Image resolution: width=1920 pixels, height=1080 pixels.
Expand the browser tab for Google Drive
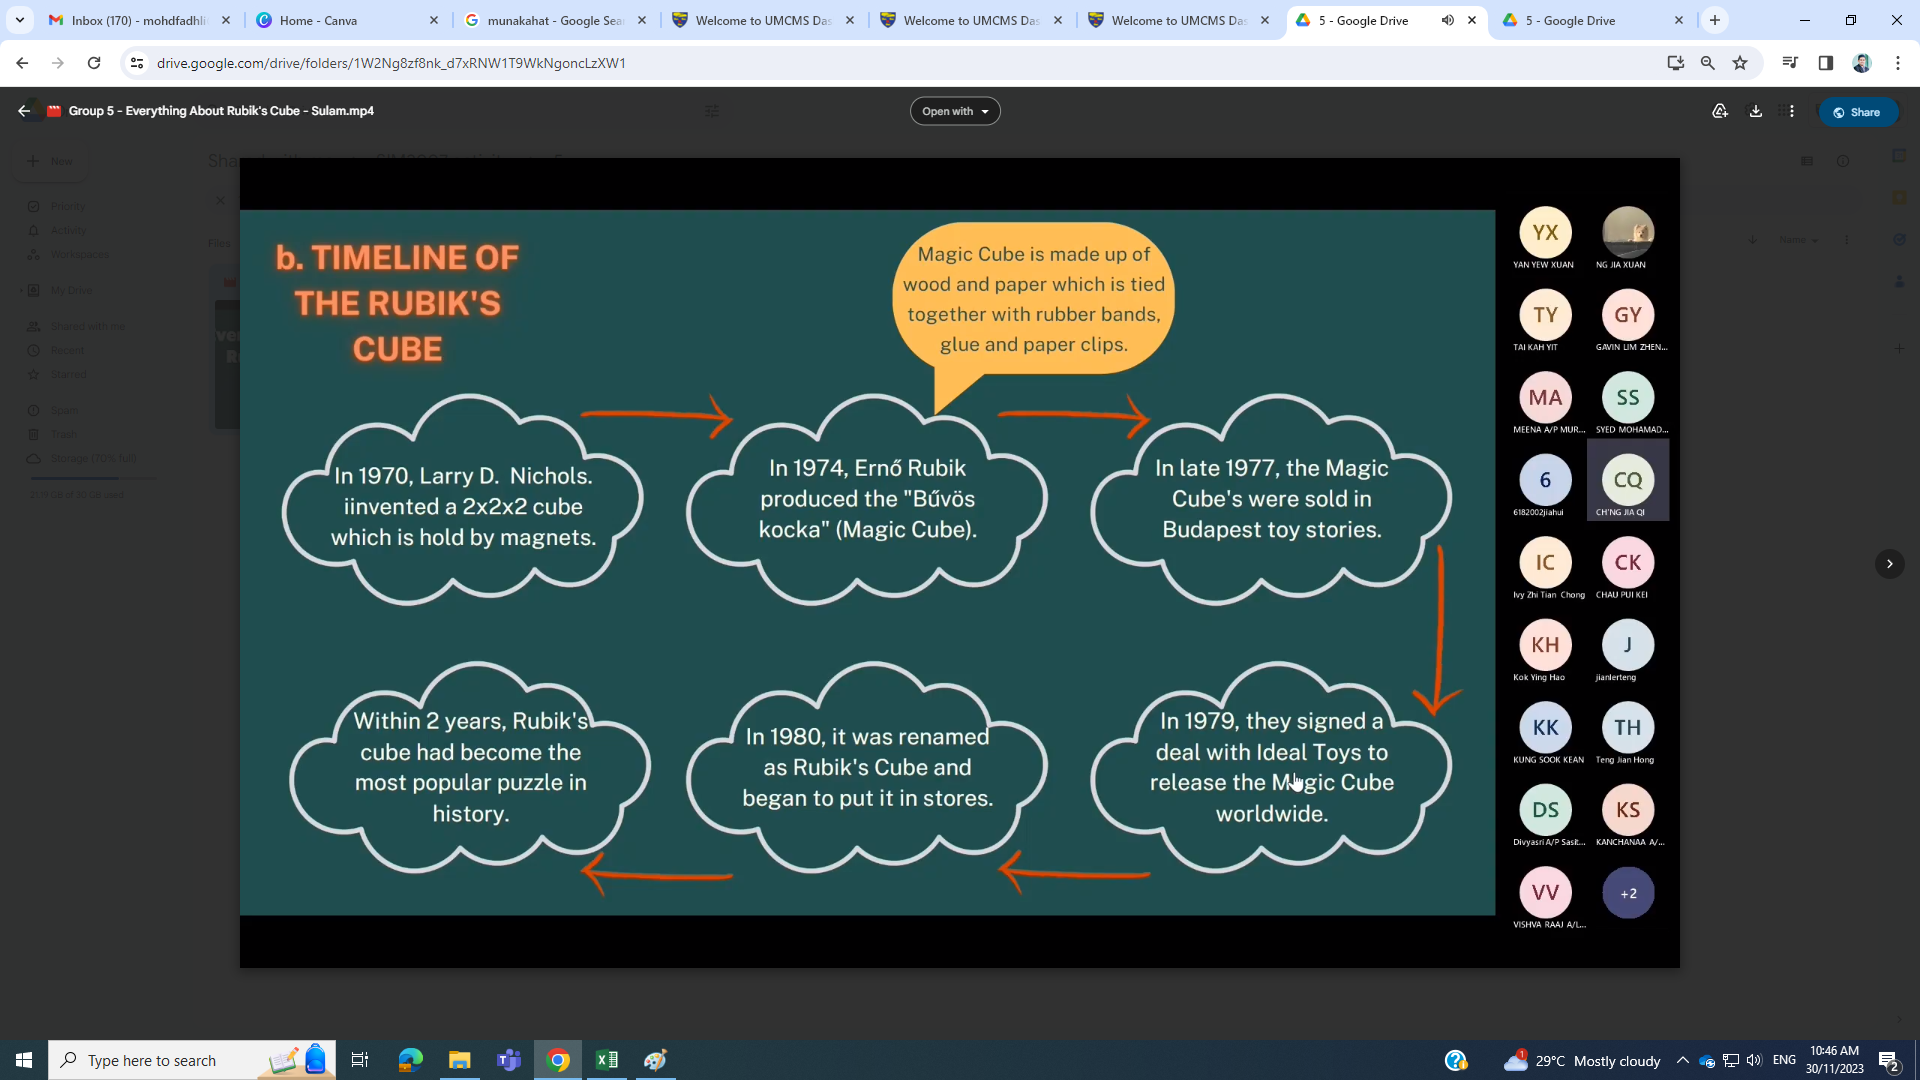pyautogui.click(x=1578, y=20)
